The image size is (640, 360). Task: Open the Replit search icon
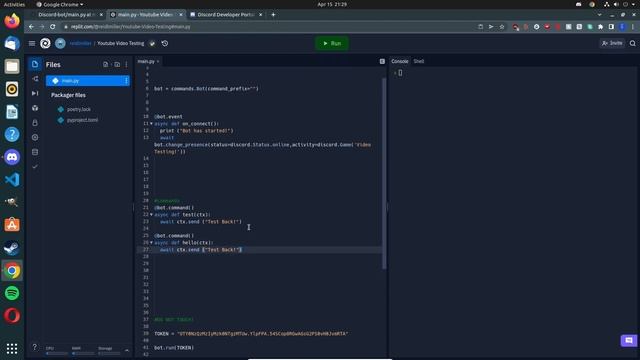(633, 43)
